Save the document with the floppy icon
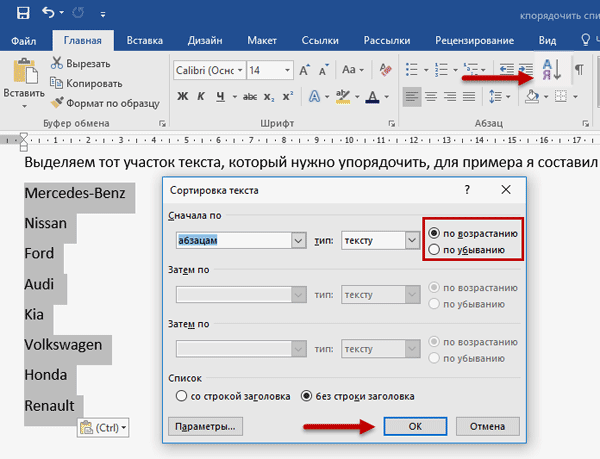Viewport: 600px width, 459px height. point(23,13)
